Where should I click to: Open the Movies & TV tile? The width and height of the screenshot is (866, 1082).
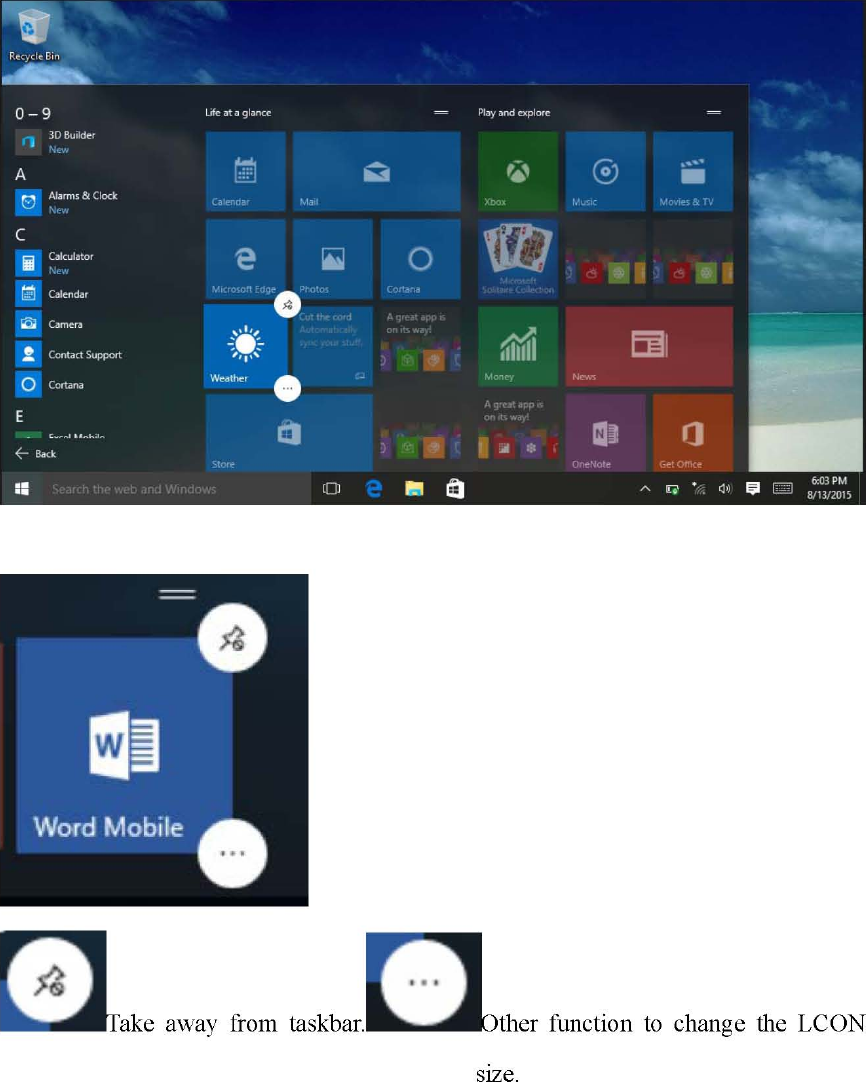(693, 171)
